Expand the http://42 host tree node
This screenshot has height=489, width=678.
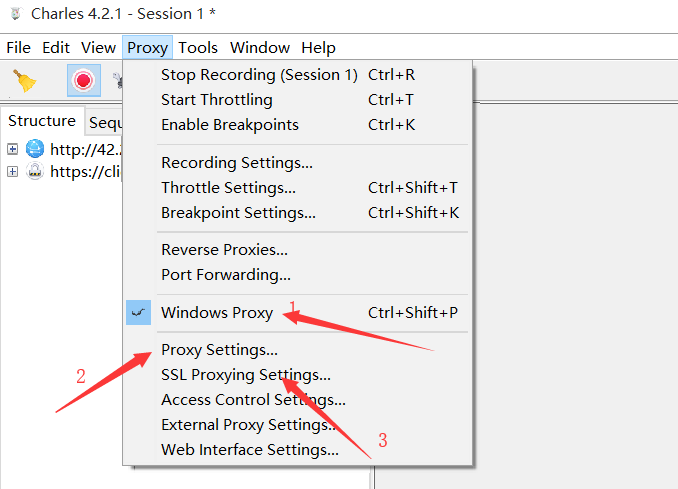point(13,149)
